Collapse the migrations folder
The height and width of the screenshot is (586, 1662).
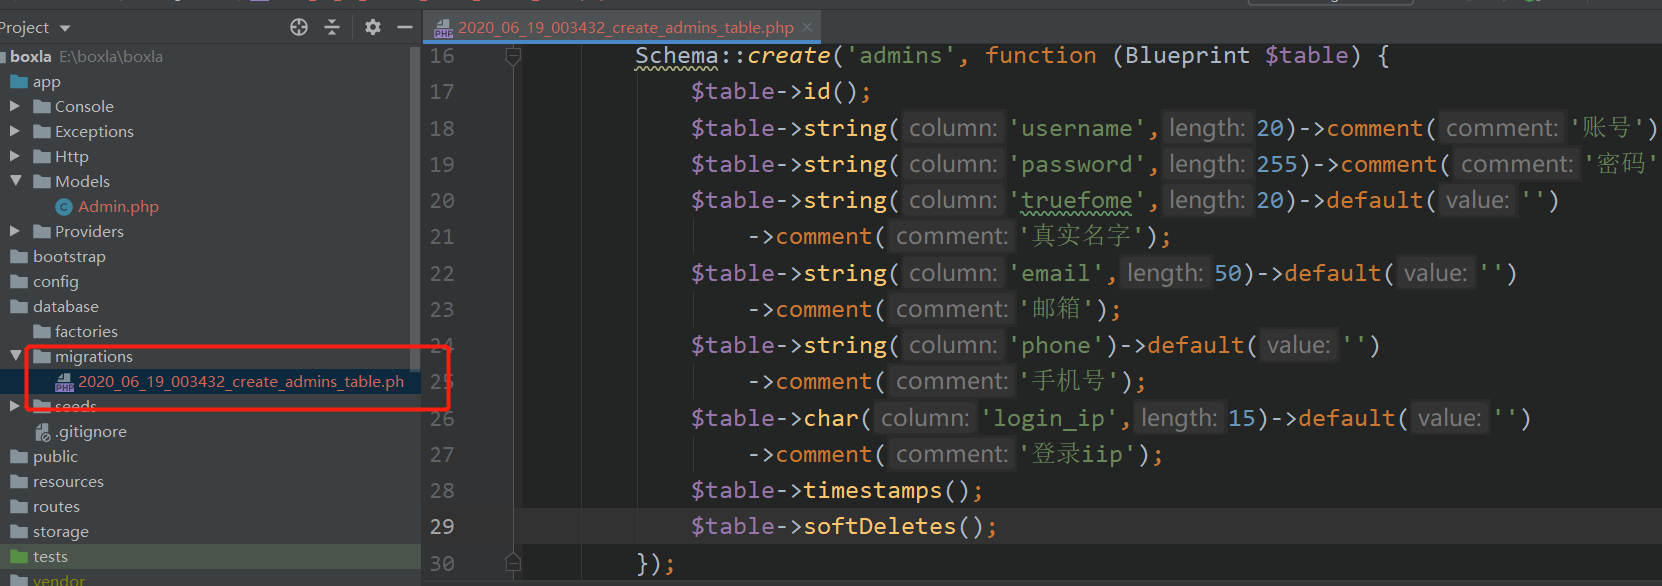(x=15, y=356)
